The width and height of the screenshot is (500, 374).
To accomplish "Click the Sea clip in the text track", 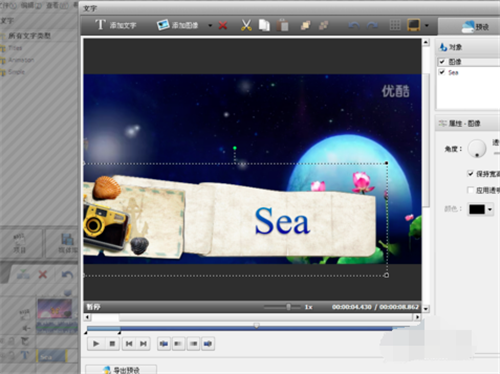I will coord(52,356).
